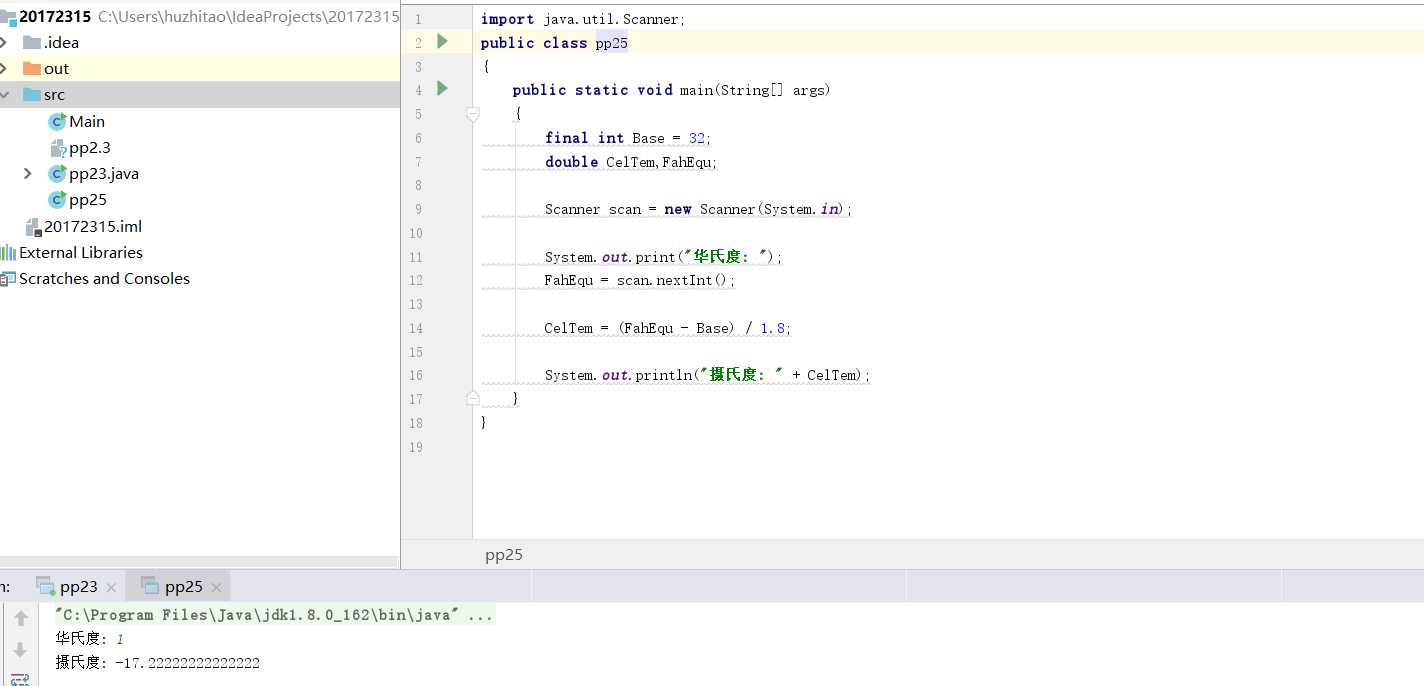Click the System.out.print 华氏度 line
The height and width of the screenshot is (686, 1424).
(x=664, y=257)
